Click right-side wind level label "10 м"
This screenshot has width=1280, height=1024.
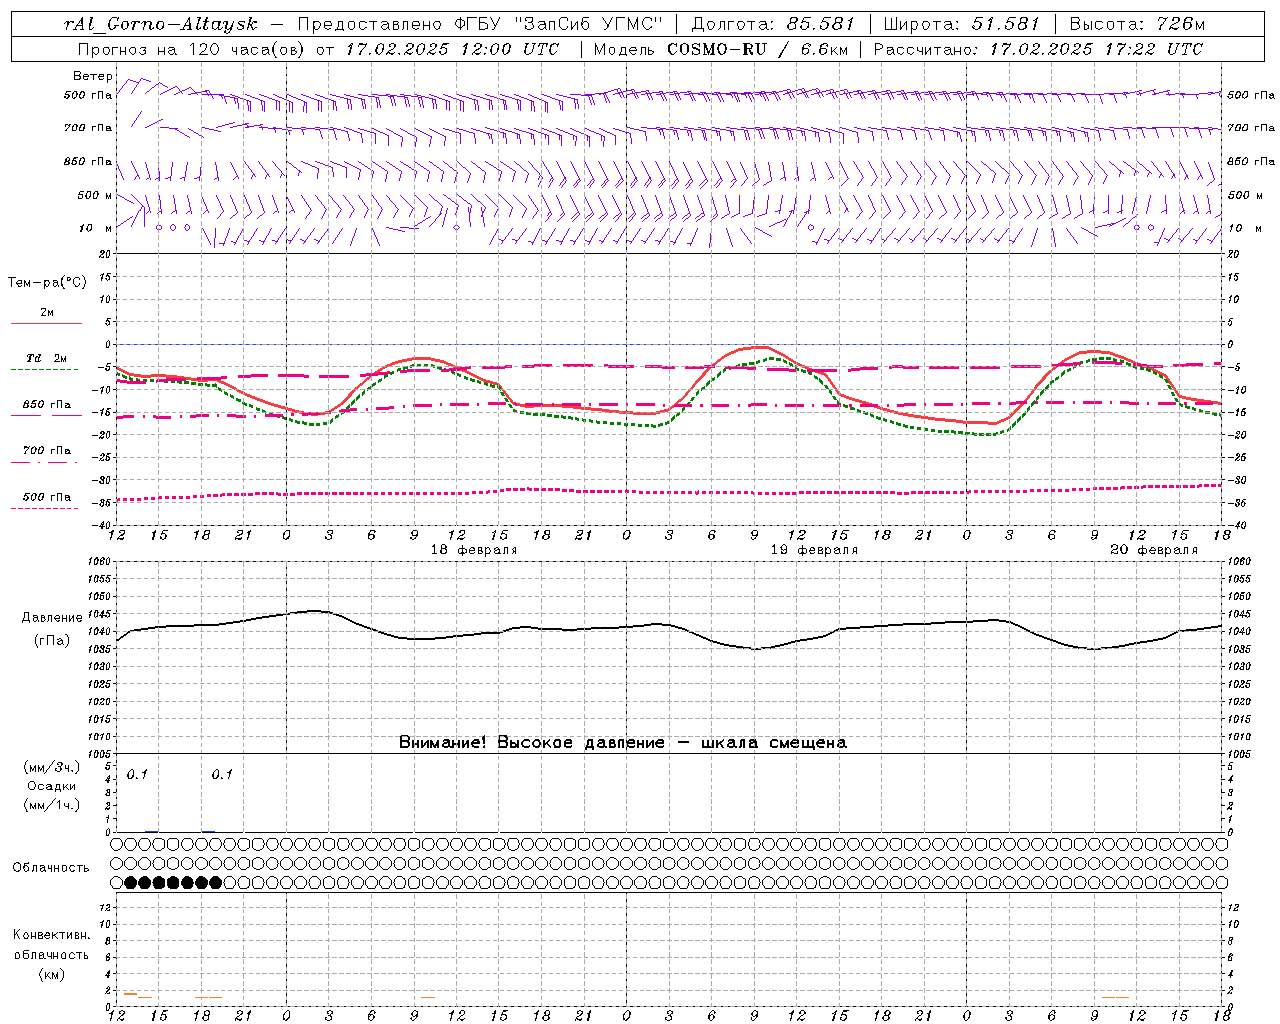click(x=1244, y=228)
